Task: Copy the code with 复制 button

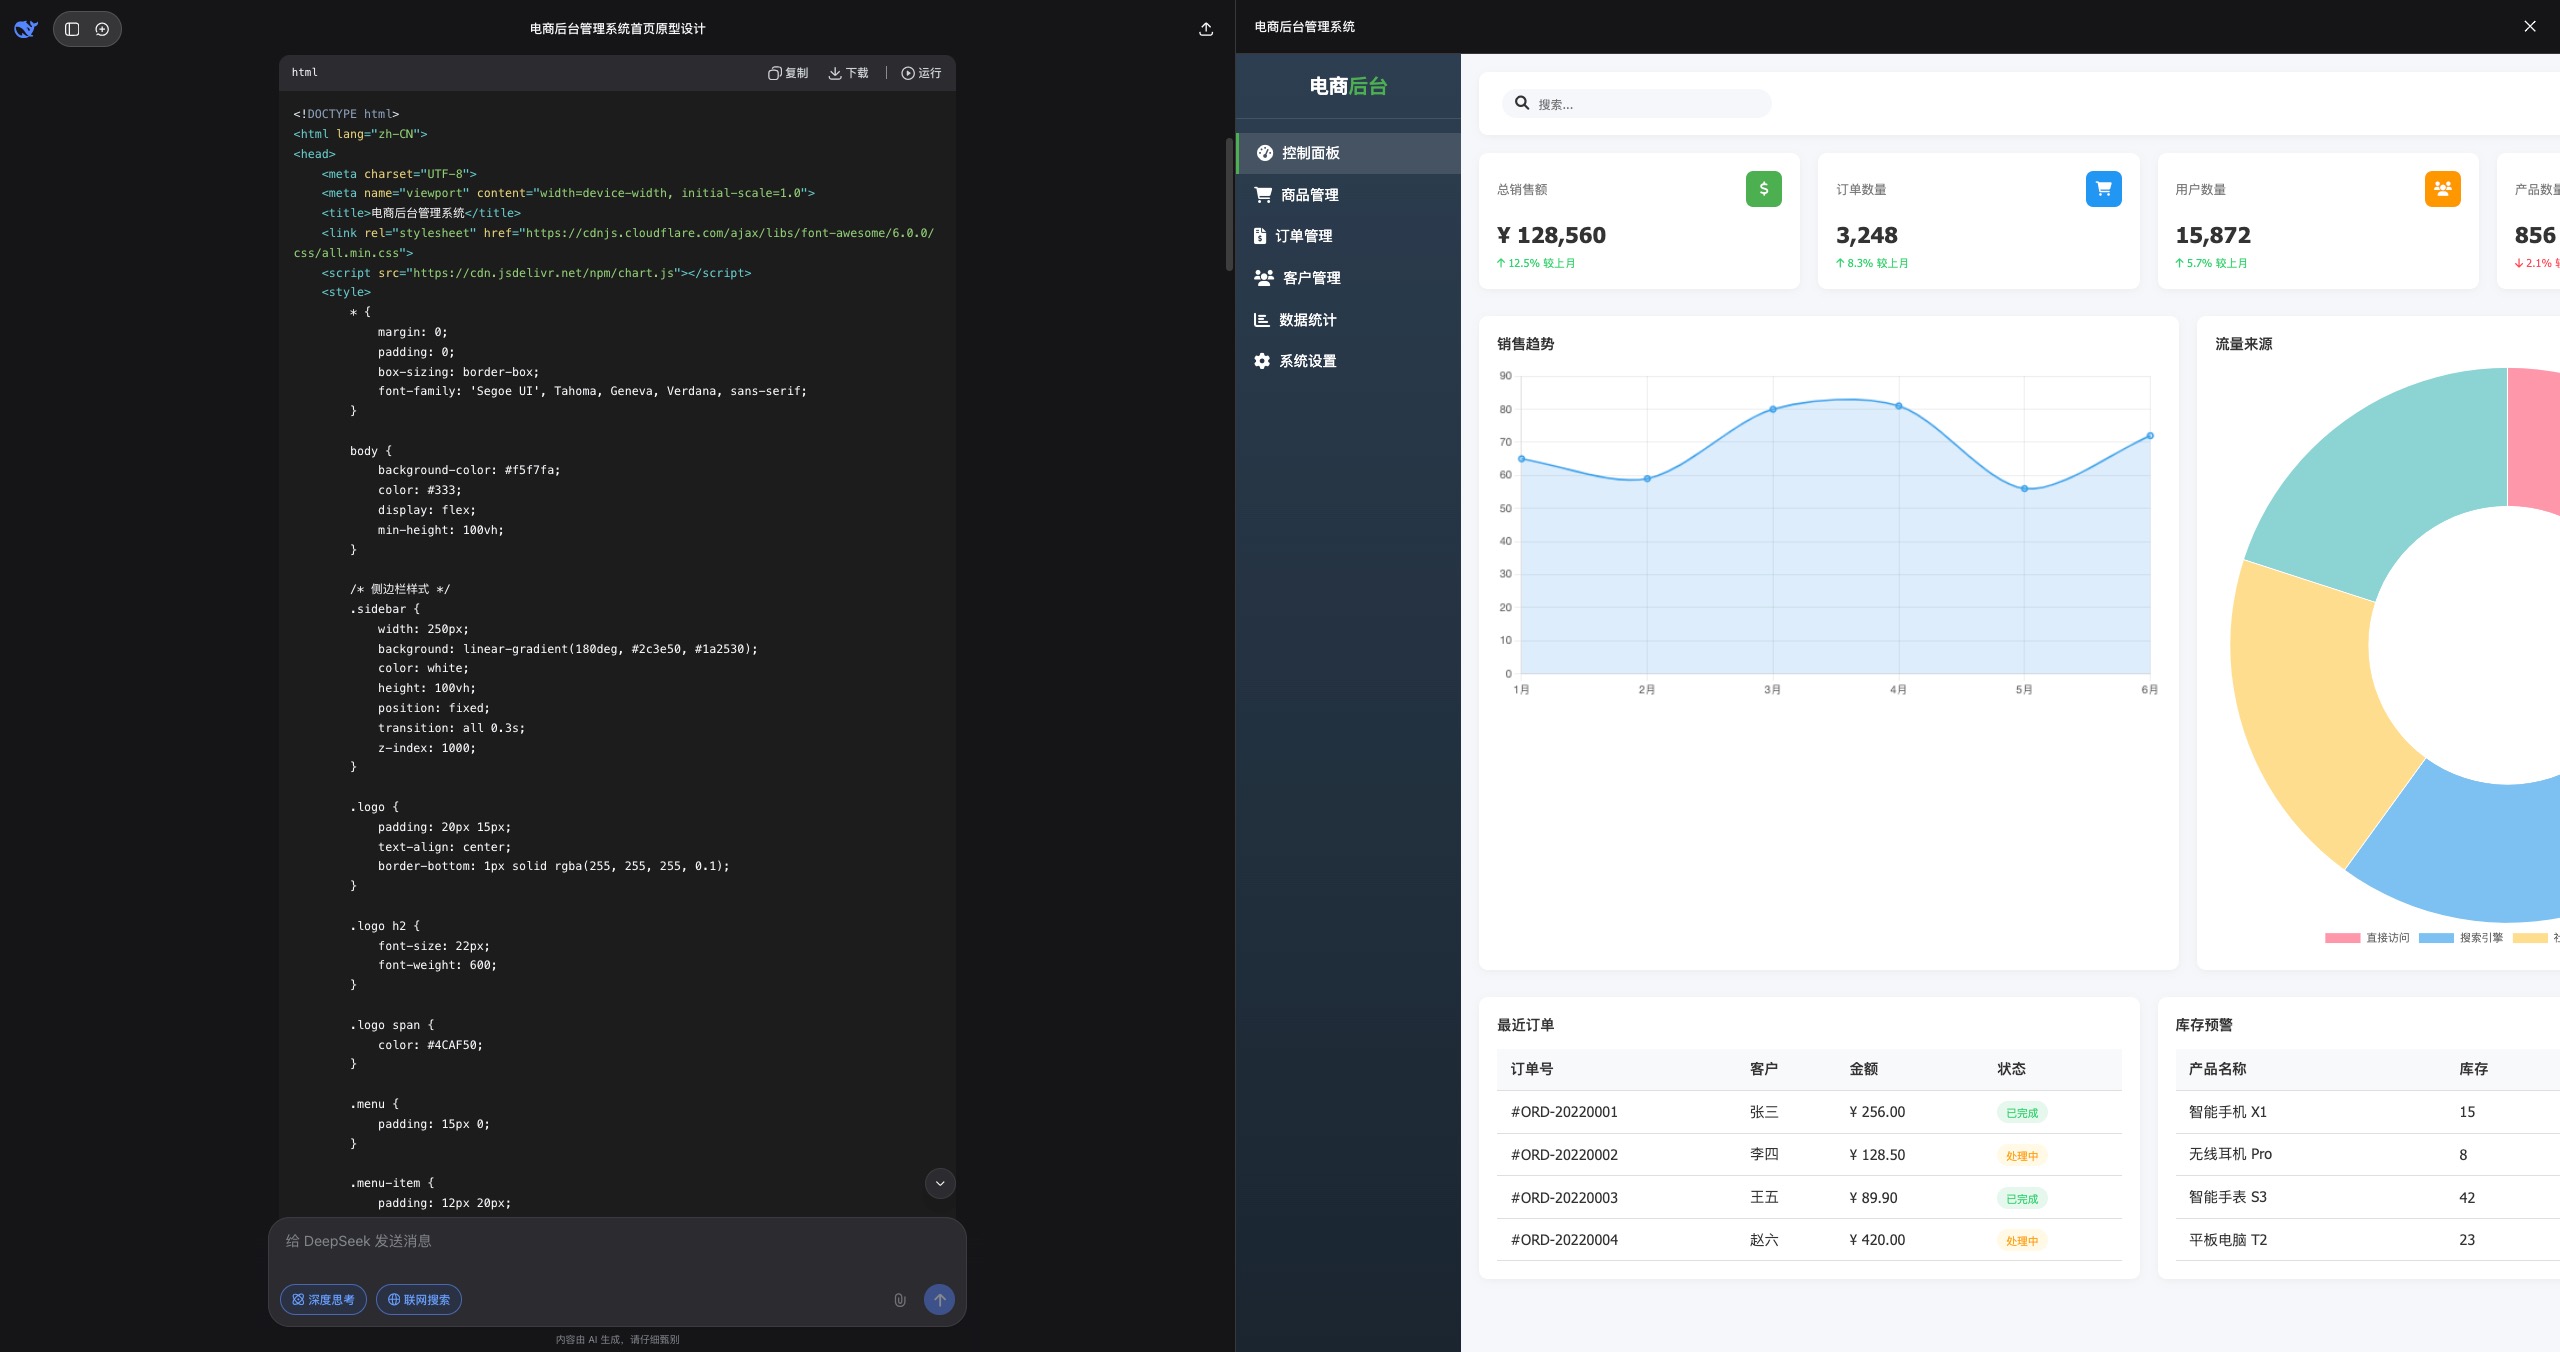Action: click(x=788, y=73)
